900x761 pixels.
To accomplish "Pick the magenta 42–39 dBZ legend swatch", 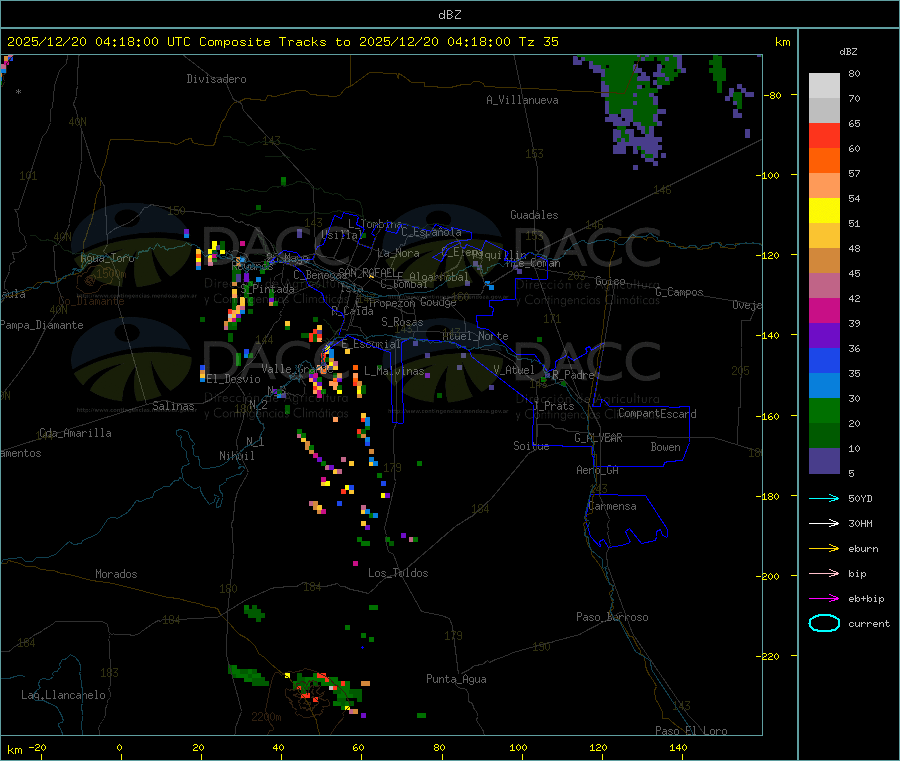I will coord(824,310).
